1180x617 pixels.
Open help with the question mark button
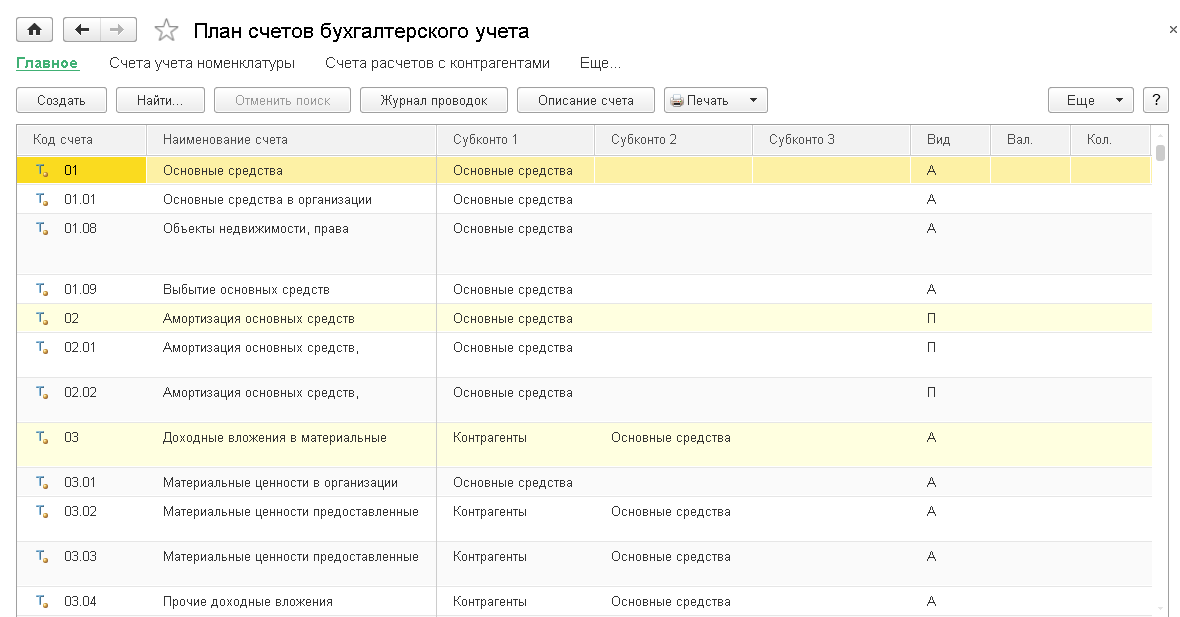1156,100
